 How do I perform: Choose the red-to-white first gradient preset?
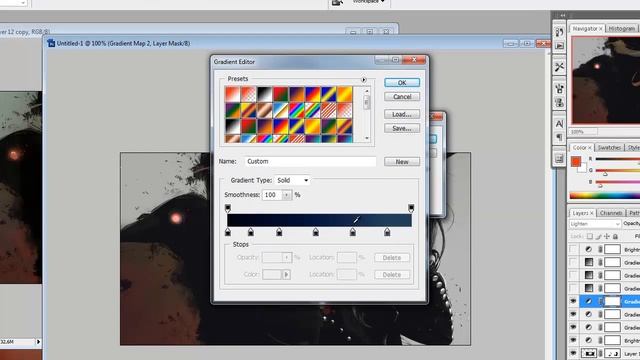click(232, 94)
